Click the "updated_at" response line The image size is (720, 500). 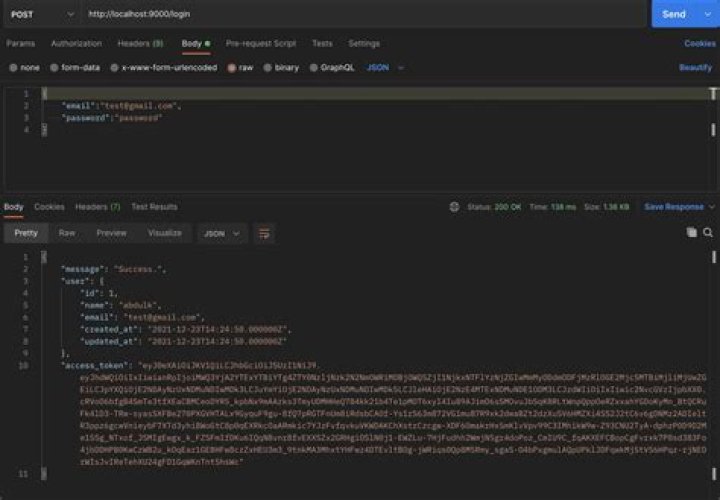click(x=183, y=341)
